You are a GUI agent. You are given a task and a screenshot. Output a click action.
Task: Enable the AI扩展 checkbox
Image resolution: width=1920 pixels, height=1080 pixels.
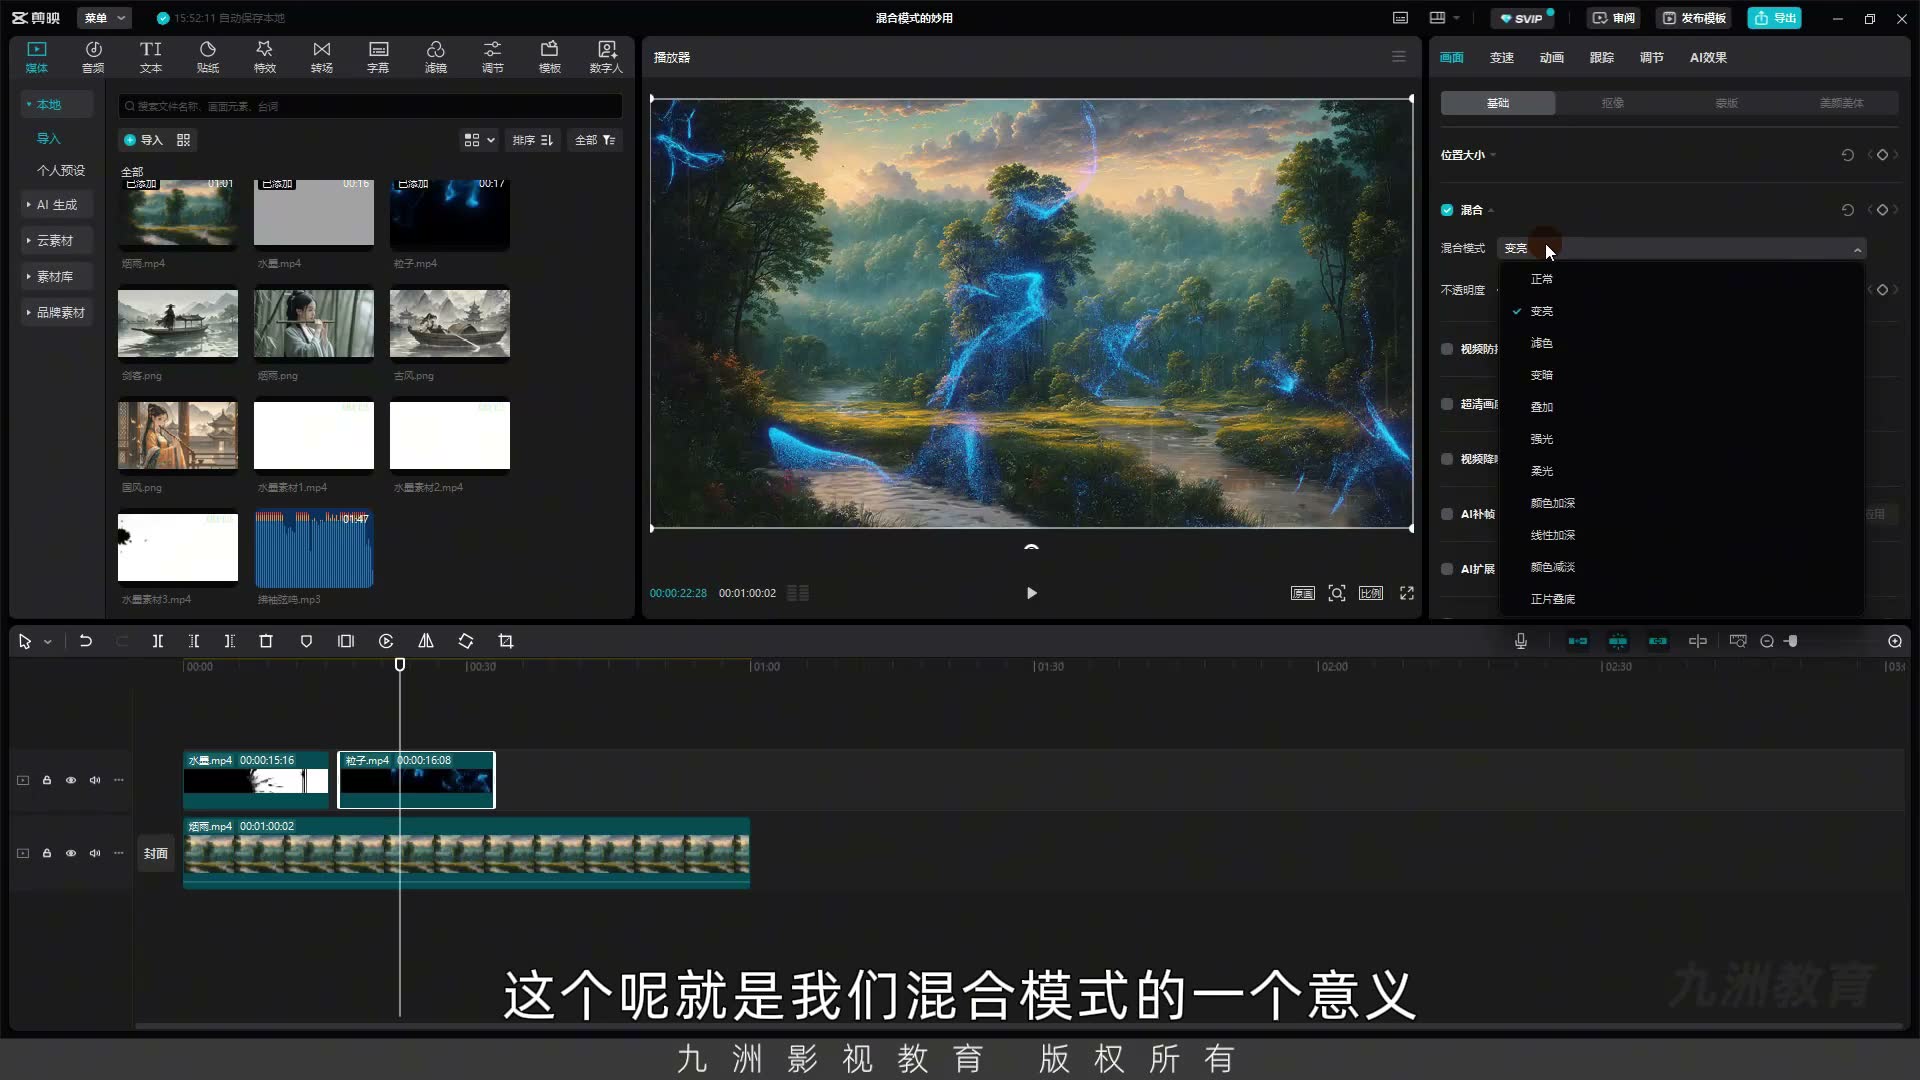(x=1447, y=569)
